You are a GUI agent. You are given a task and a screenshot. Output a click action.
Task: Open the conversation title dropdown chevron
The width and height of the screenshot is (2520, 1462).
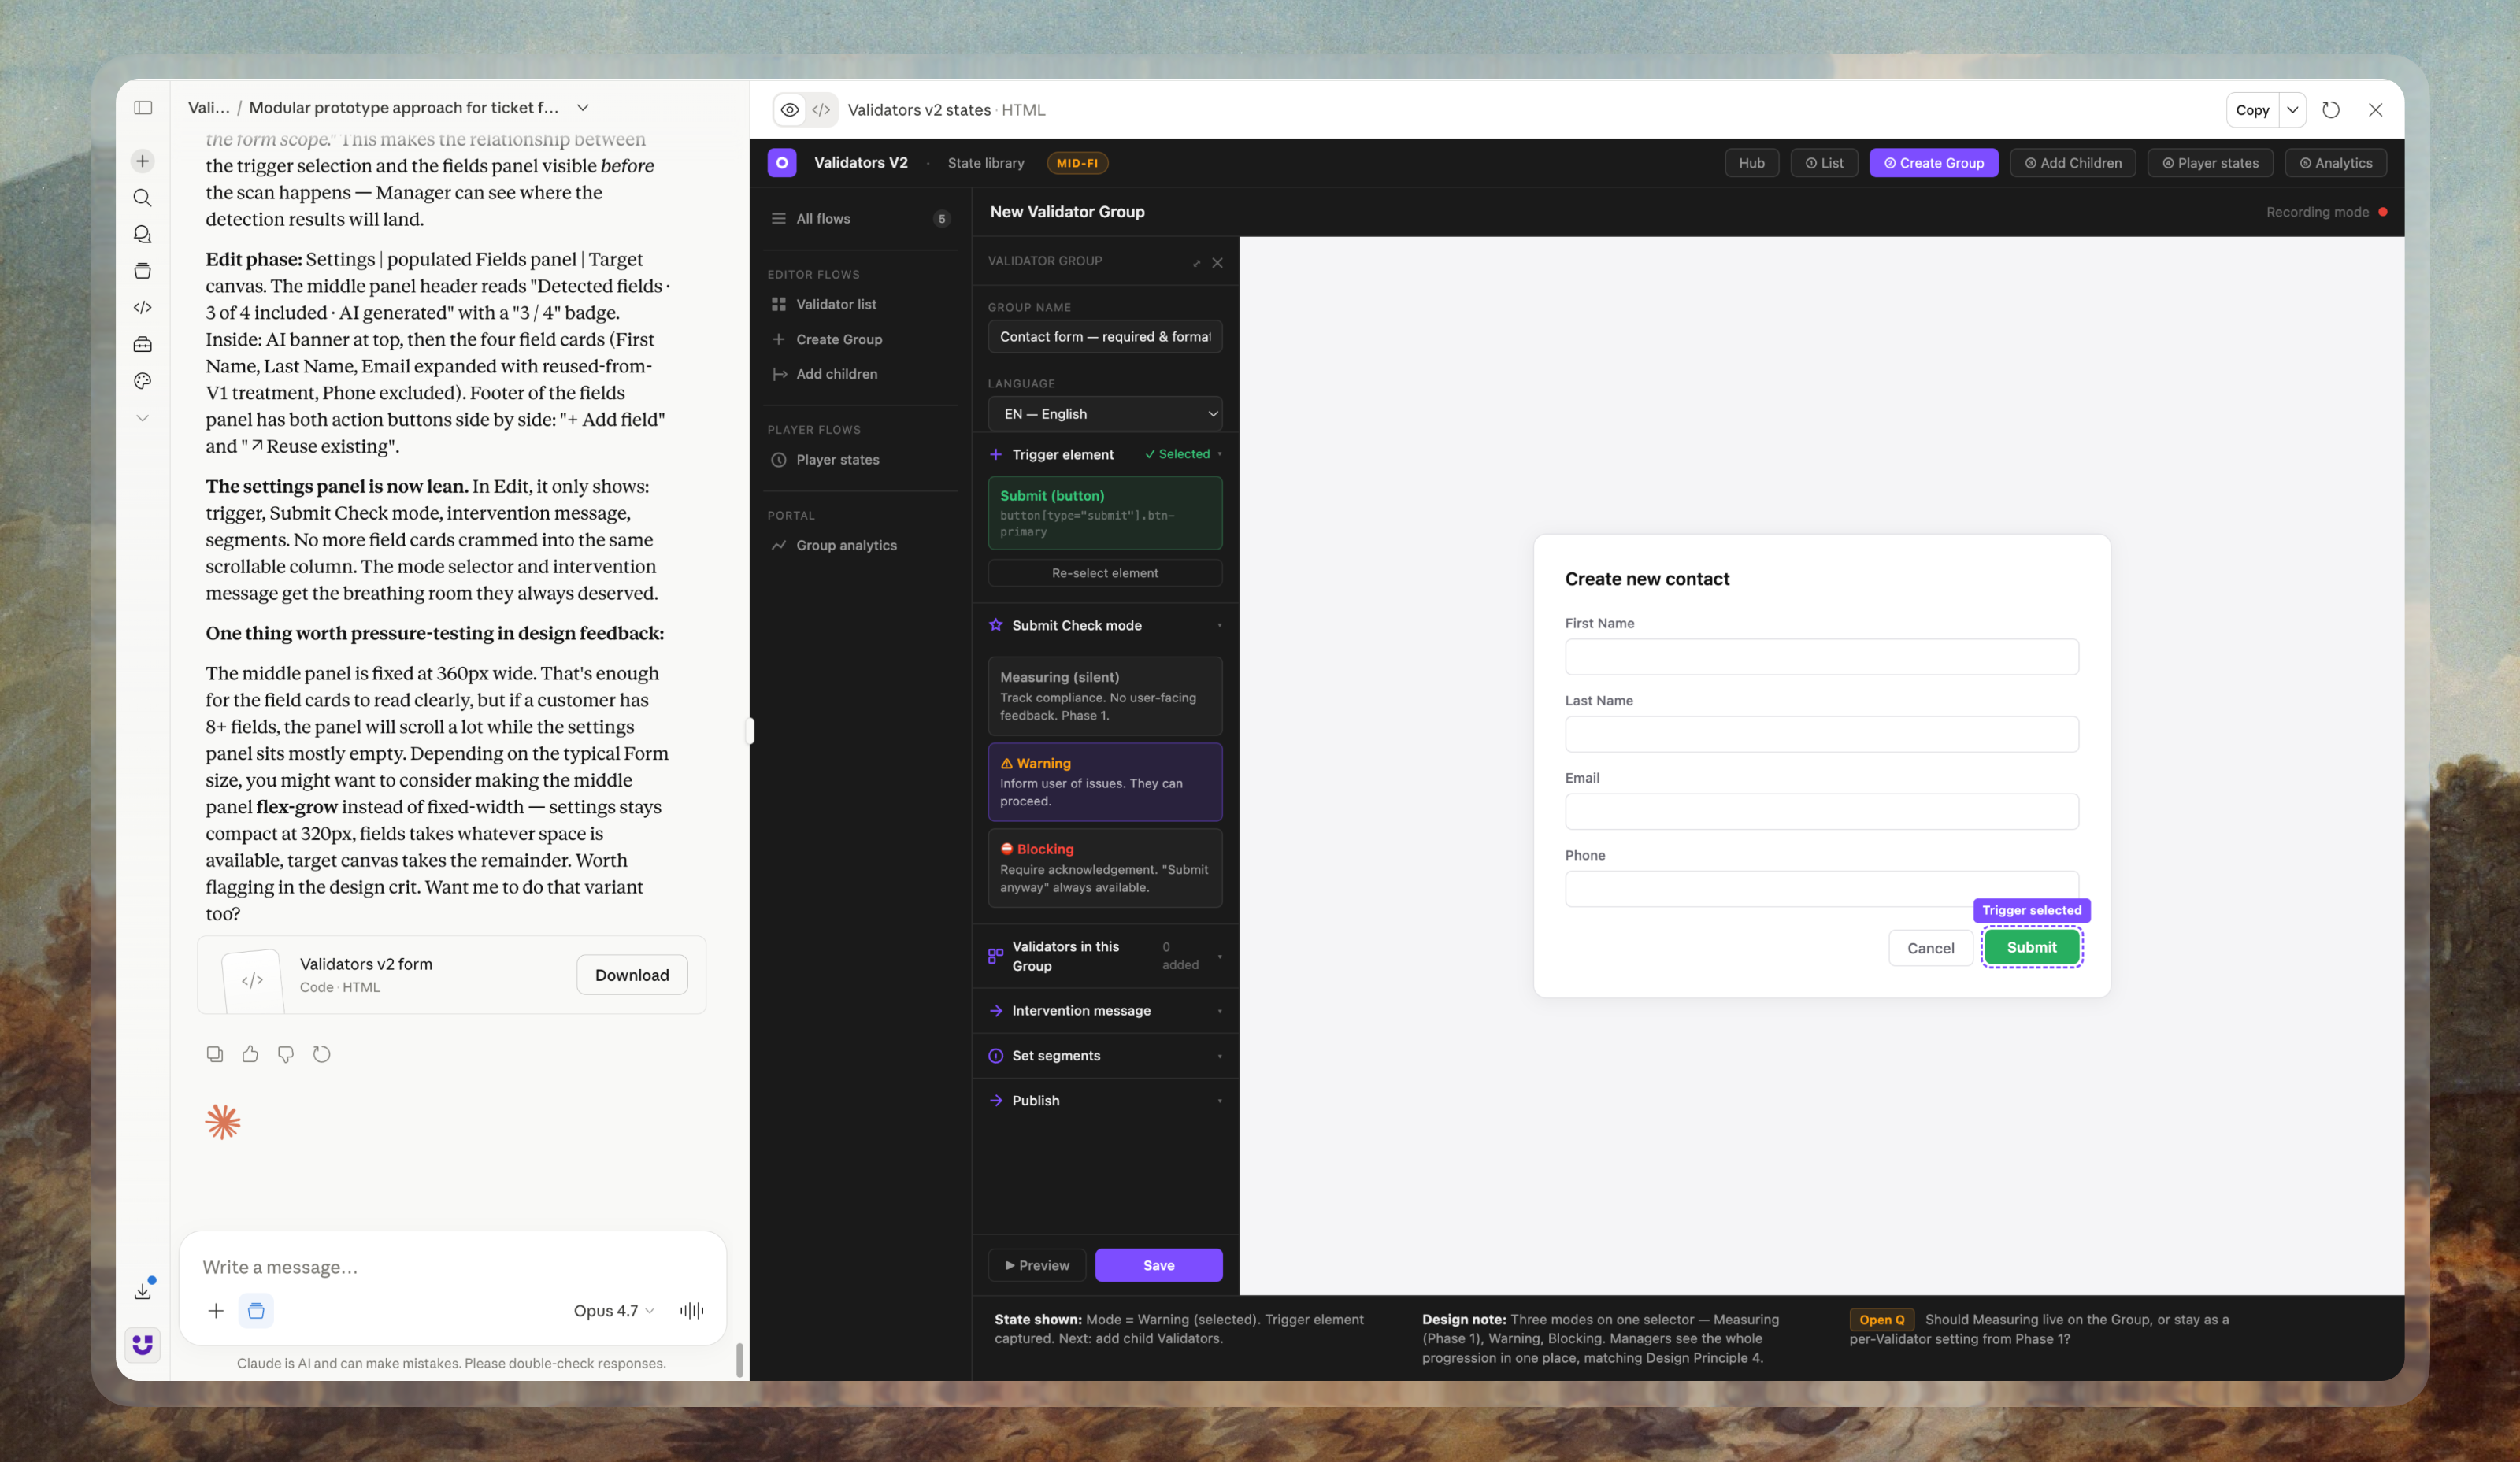(x=583, y=108)
